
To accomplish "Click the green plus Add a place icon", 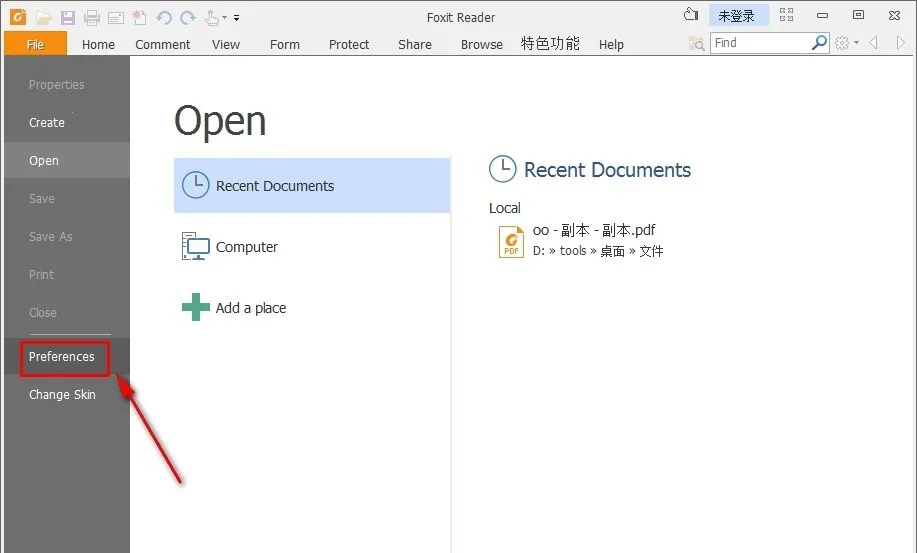I will [x=195, y=307].
